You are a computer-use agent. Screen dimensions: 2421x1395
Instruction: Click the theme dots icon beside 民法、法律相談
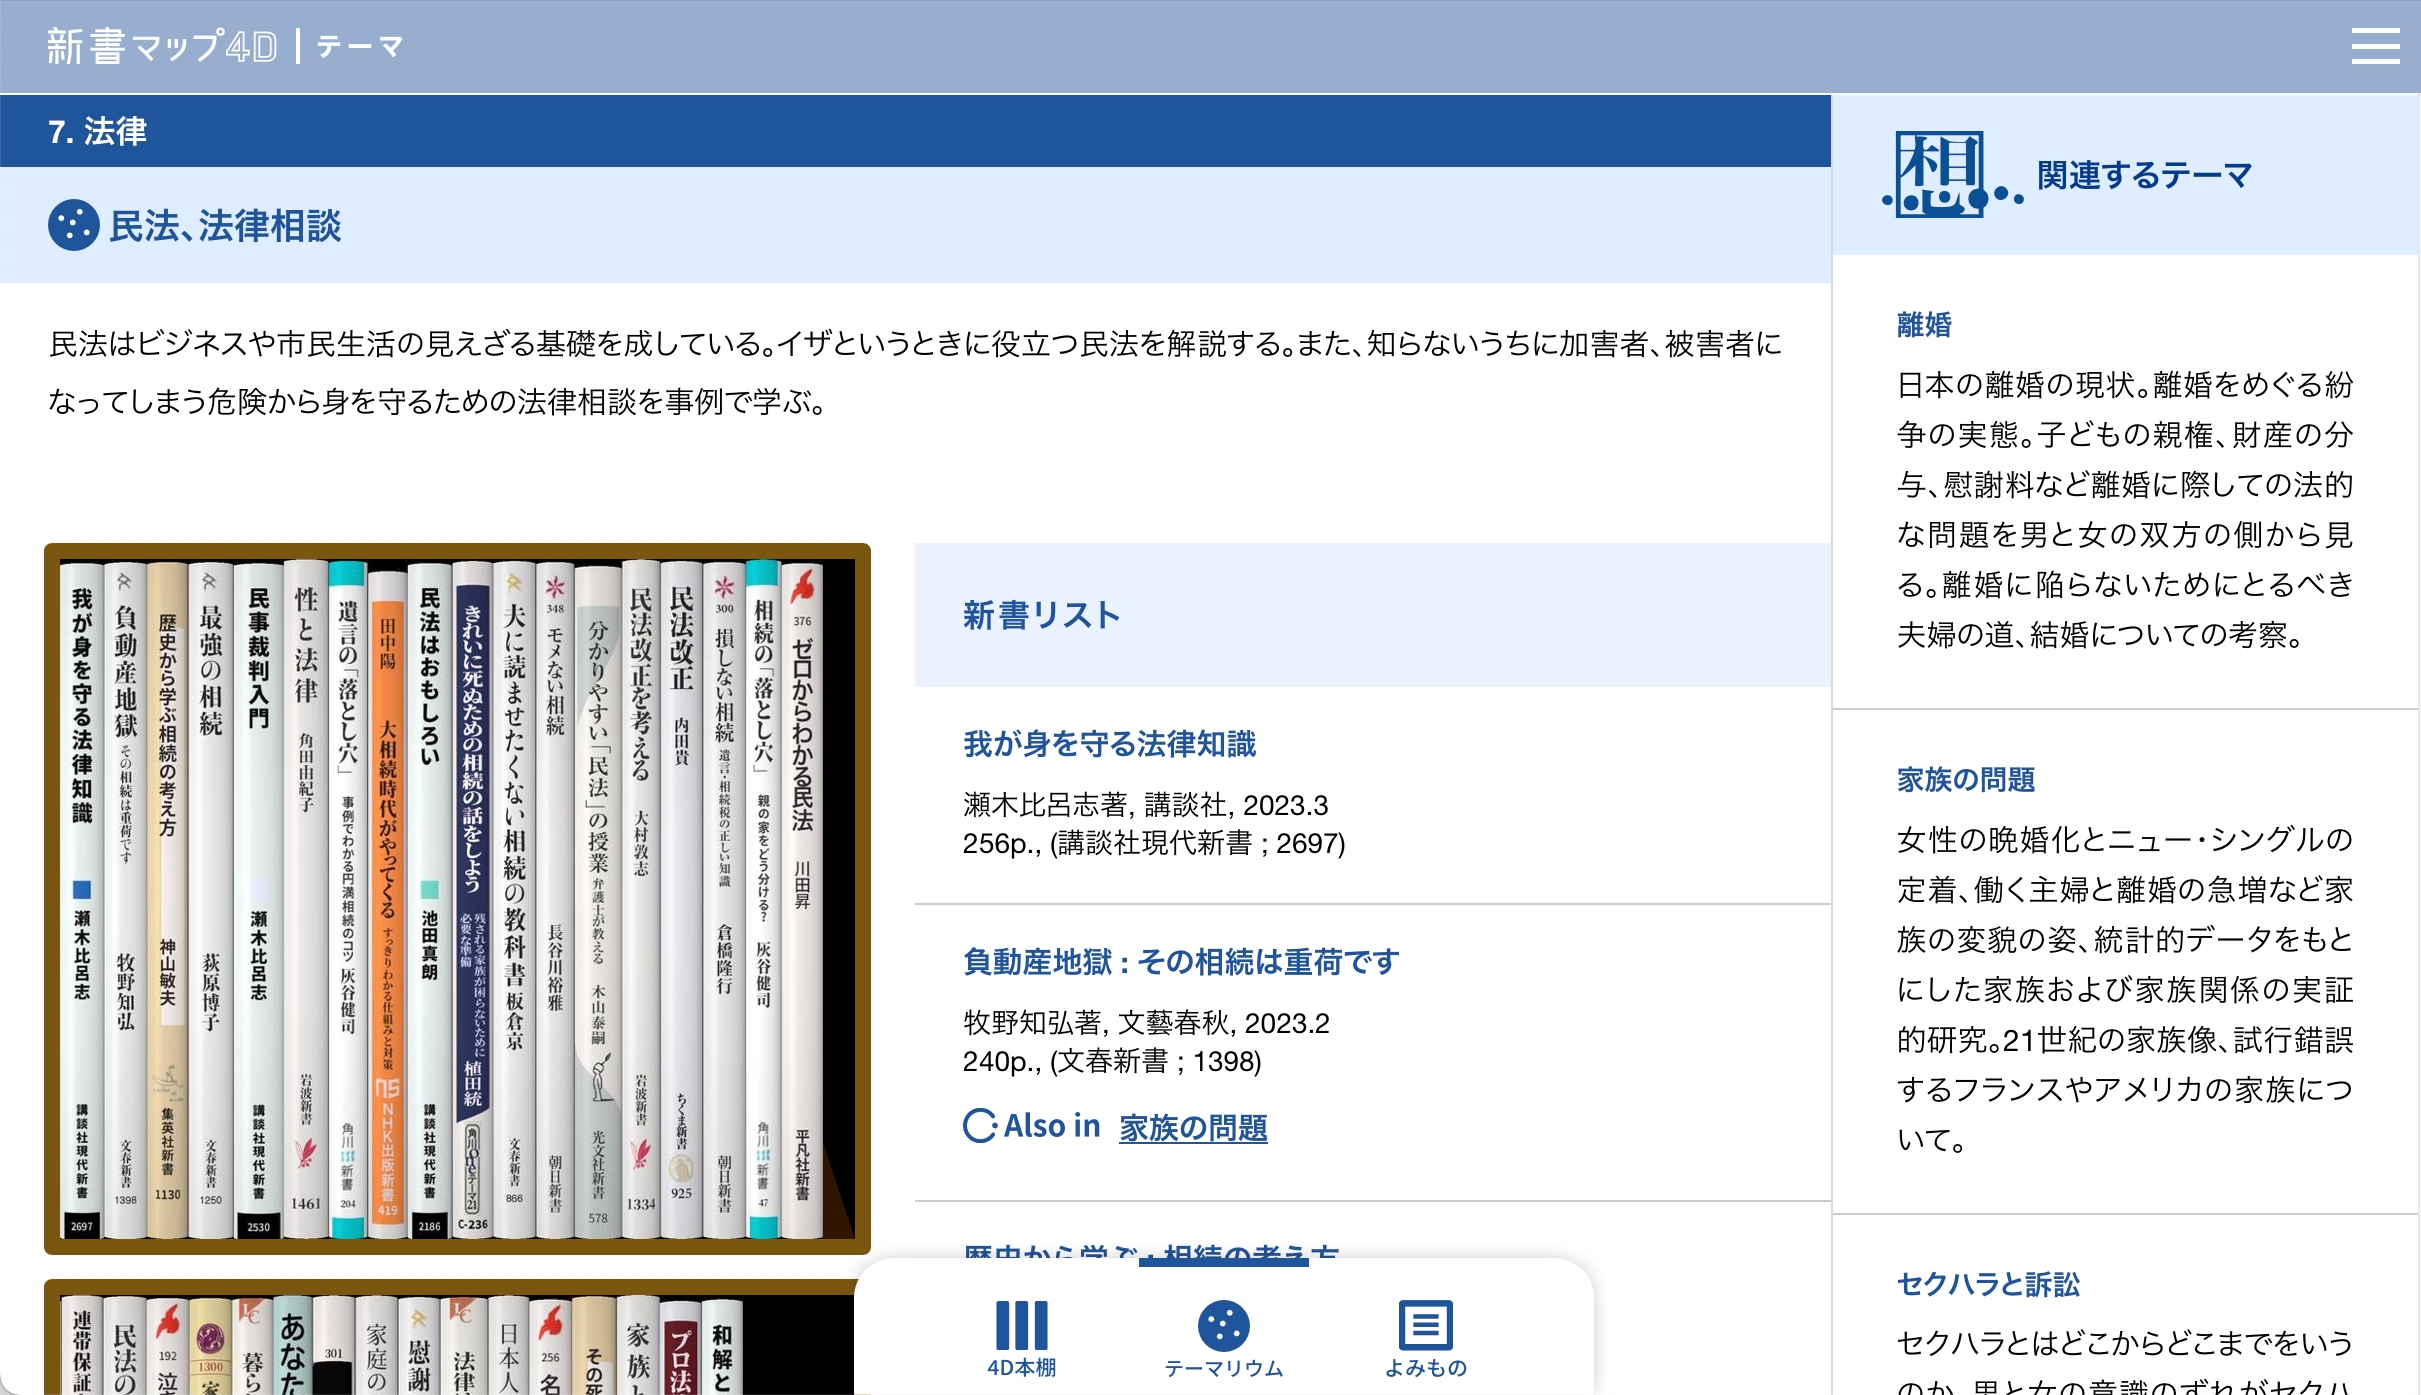click(73, 225)
